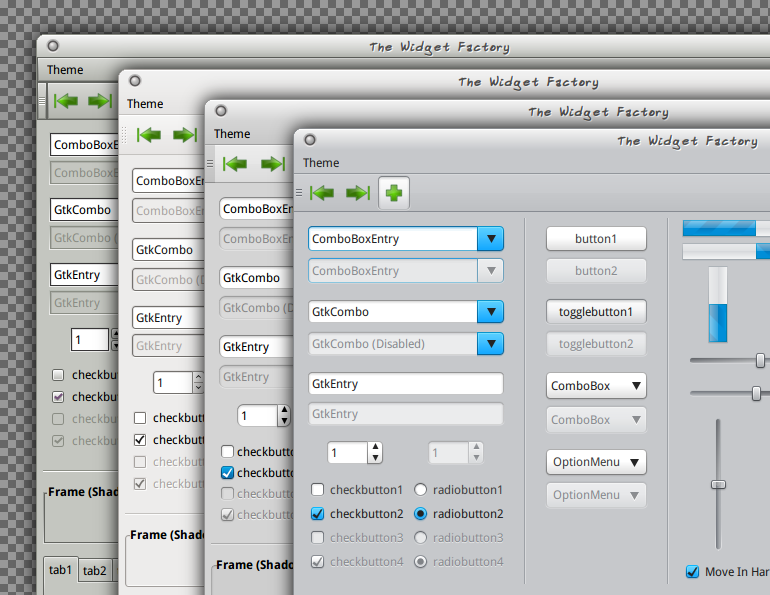Click the green forward arrow in the third window
Screen dimensions: 770x595
pos(273,163)
